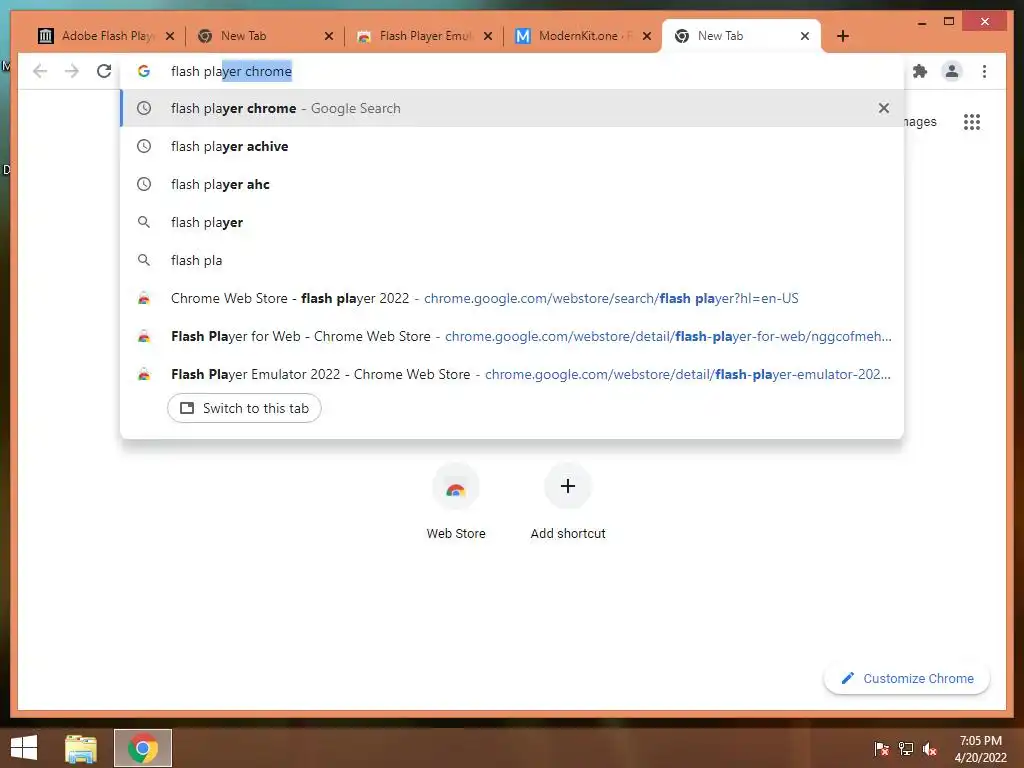Open the Flash Player for Web suggestion

[512, 336]
